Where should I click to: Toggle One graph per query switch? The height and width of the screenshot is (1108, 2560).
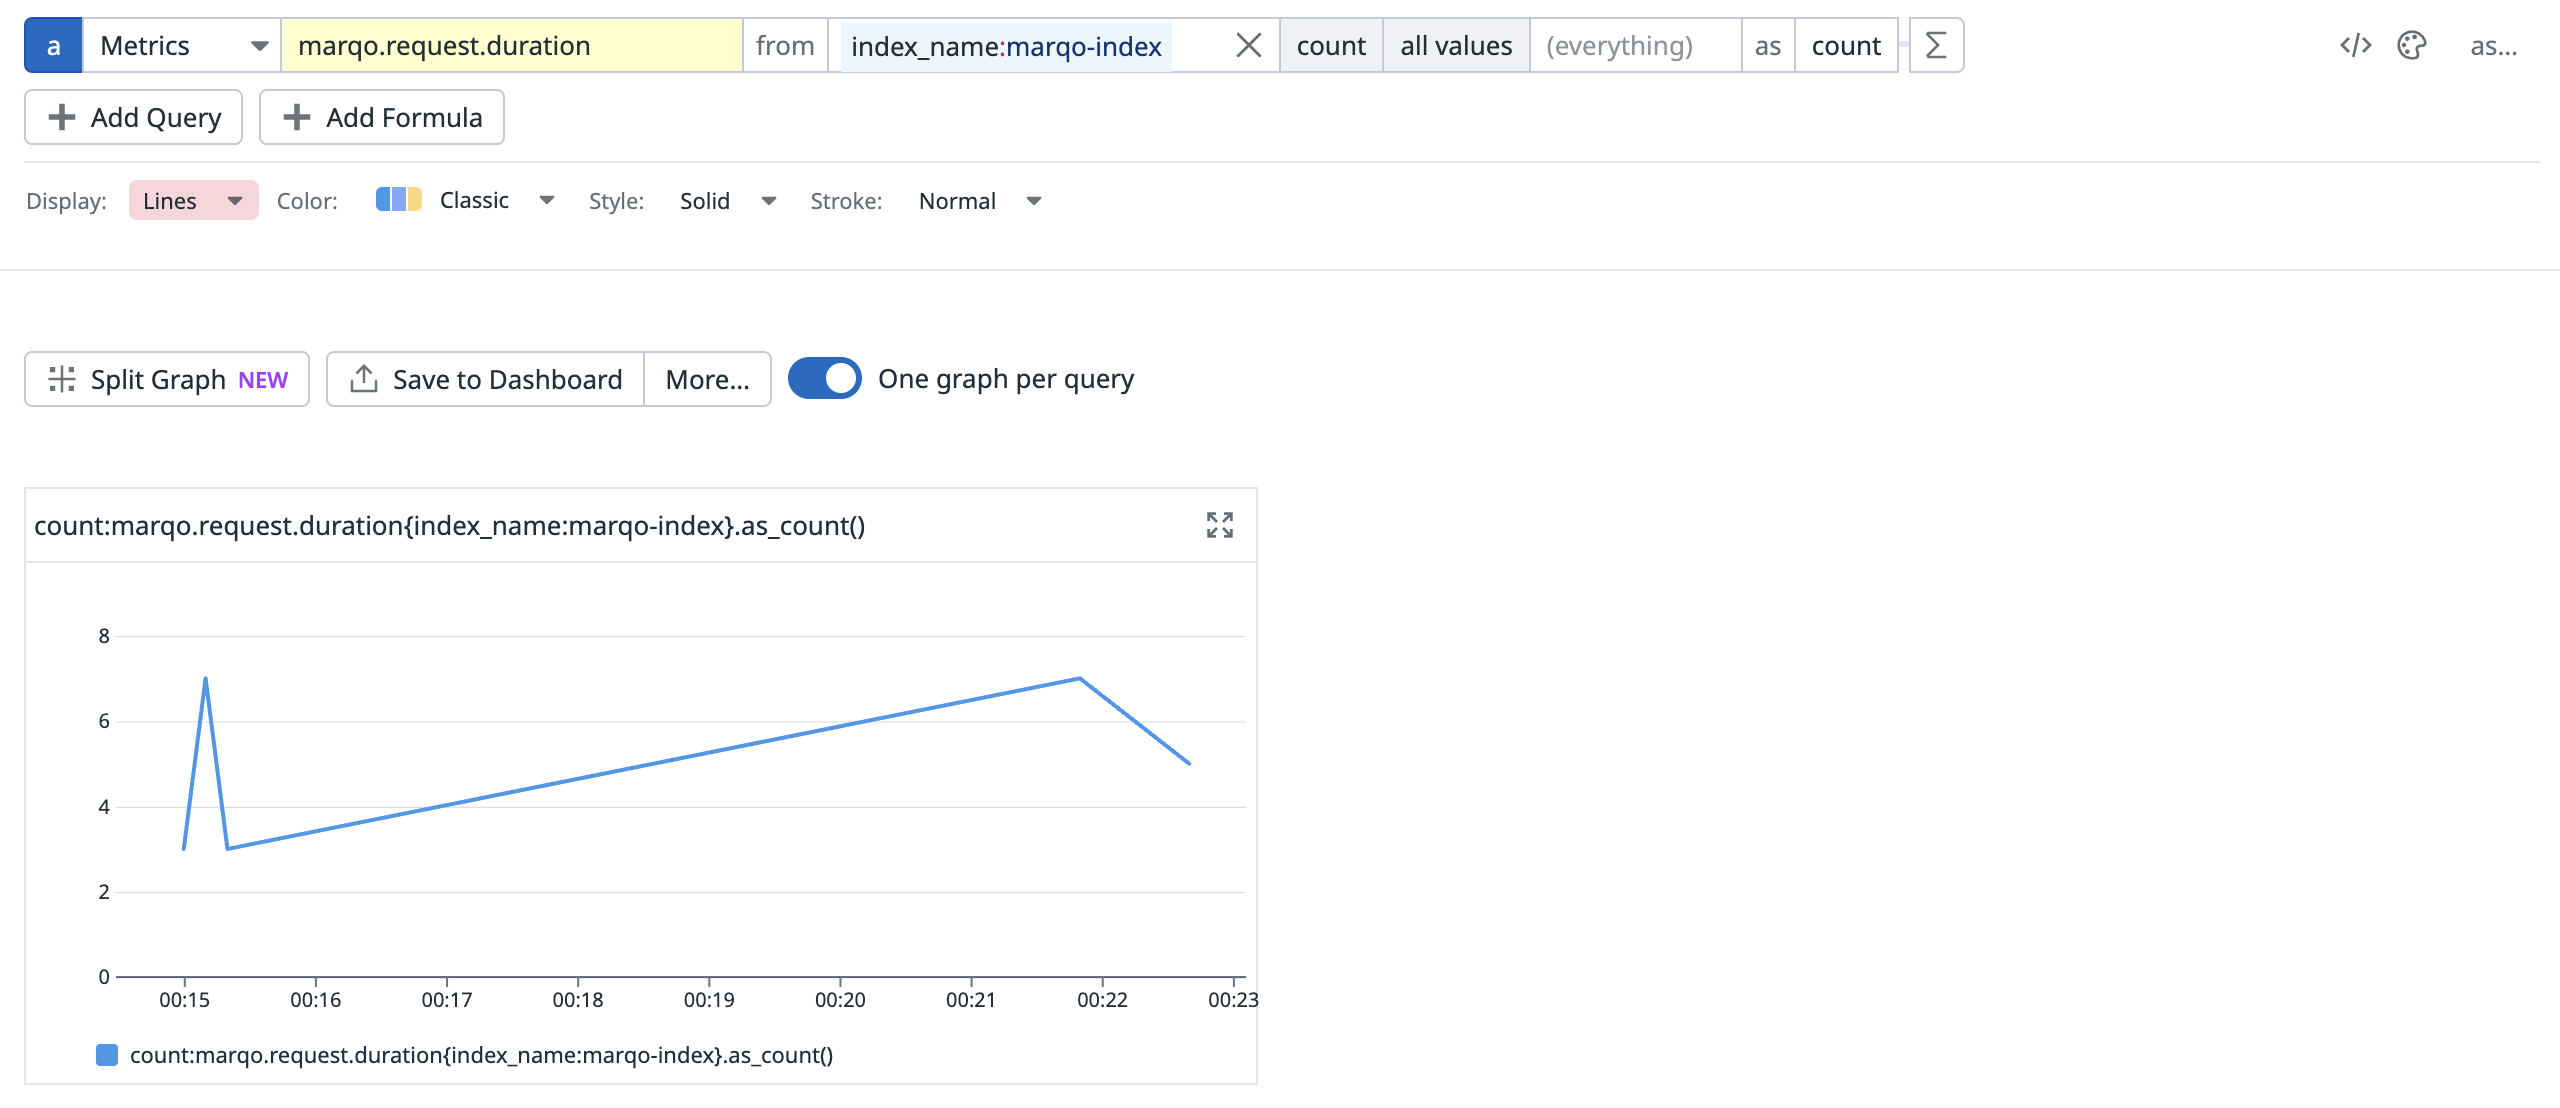pyautogui.click(x=824, y=379)
